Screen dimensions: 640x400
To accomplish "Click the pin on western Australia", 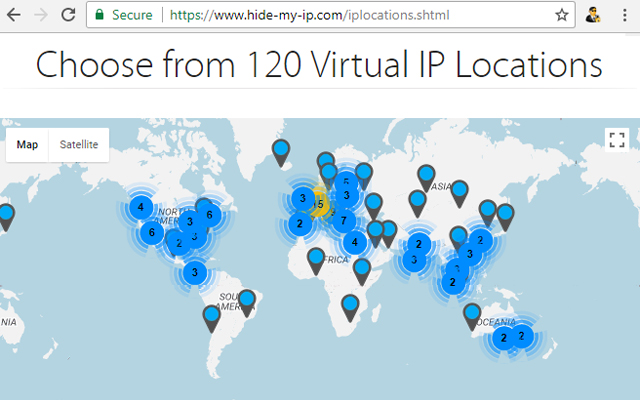I will 472,315.
